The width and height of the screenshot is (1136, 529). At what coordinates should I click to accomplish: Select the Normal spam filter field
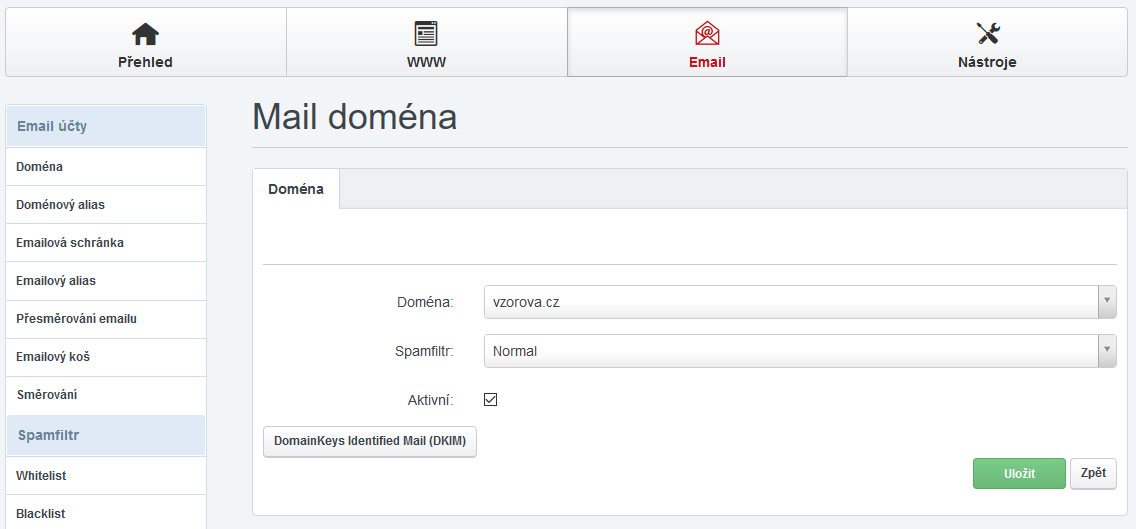pyautogui.click(x=790, y=351)
